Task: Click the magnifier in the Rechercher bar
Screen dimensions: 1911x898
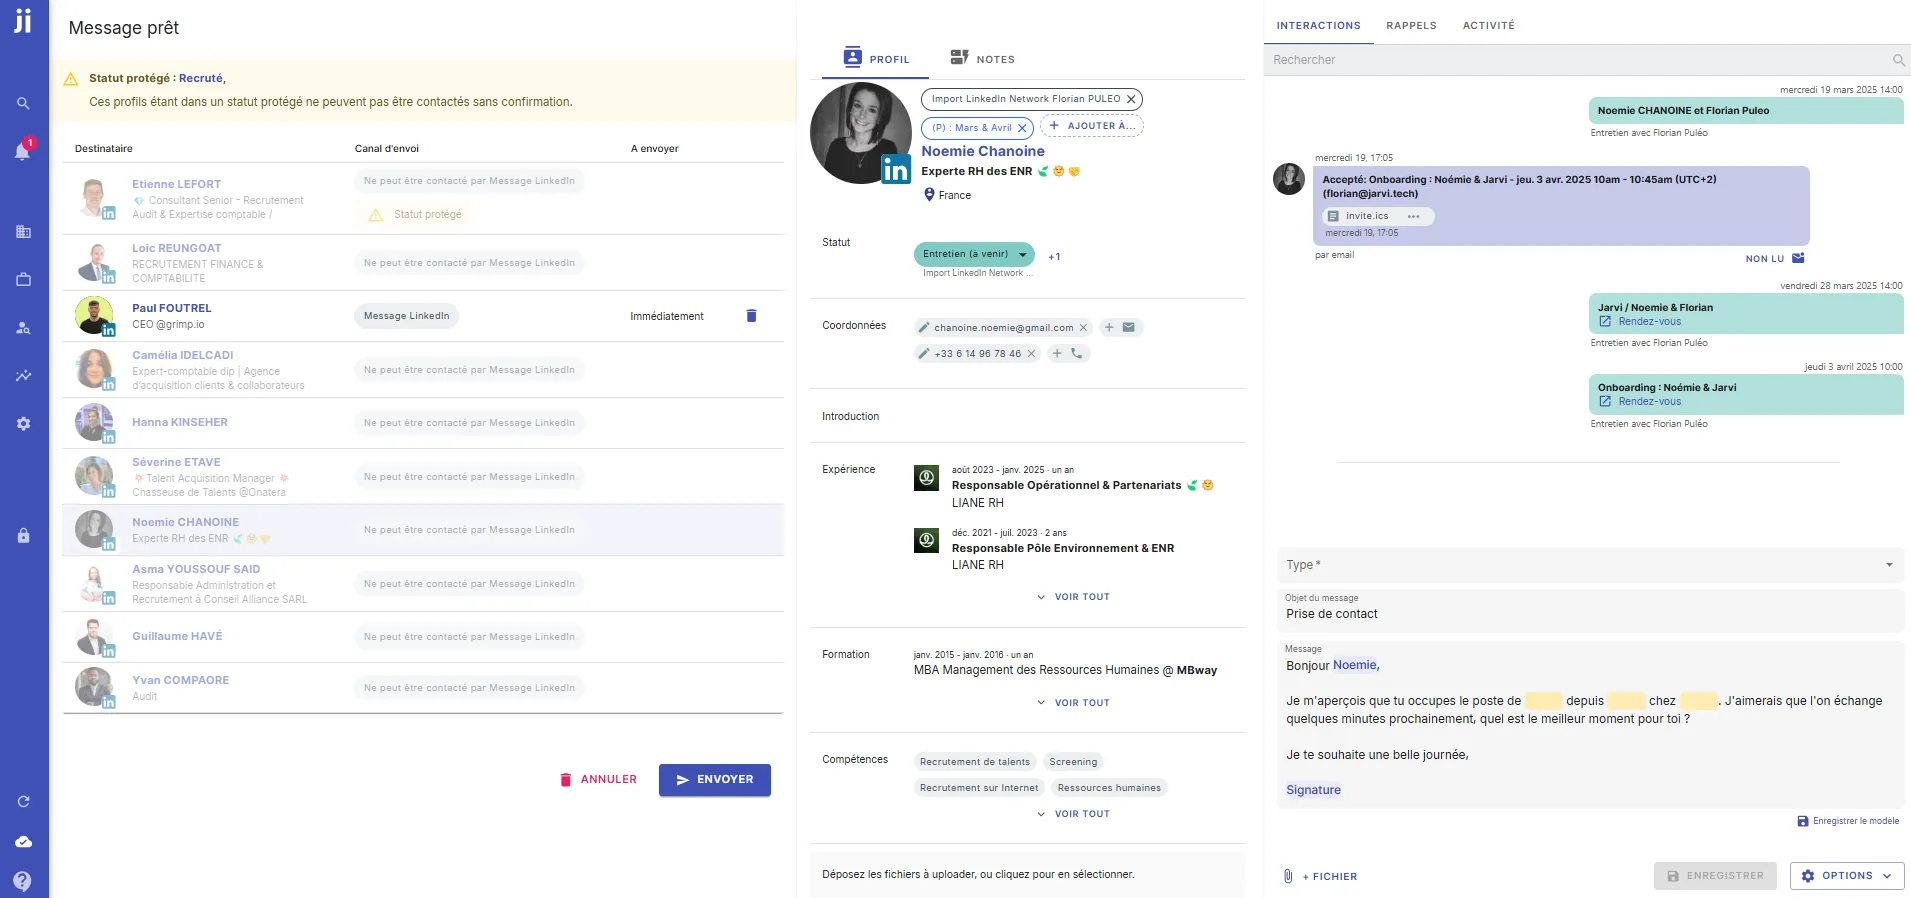Action: tap(1898, 60)
